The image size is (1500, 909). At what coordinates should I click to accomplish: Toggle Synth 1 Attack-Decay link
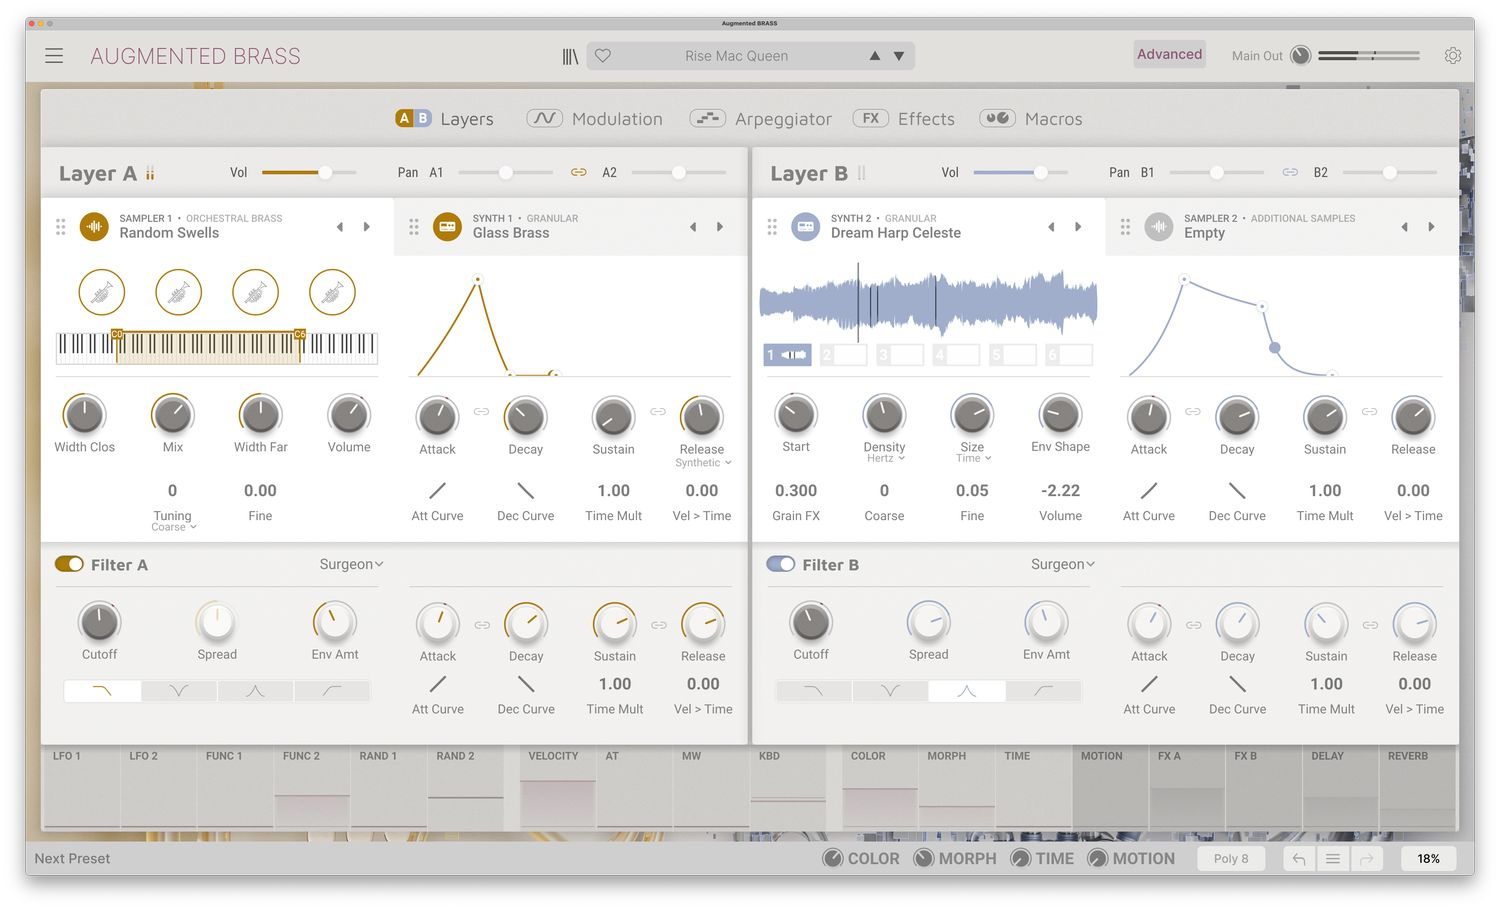[481, 411]
